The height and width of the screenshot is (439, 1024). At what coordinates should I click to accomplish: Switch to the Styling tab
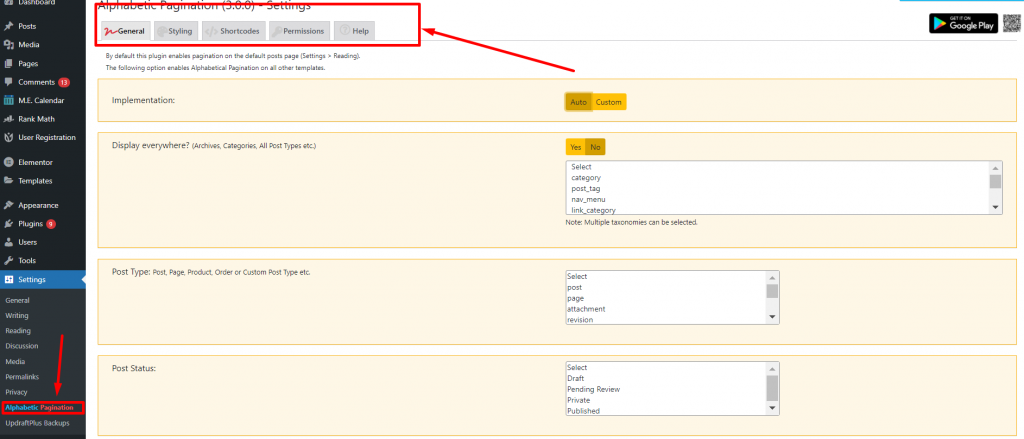point(174,32)
